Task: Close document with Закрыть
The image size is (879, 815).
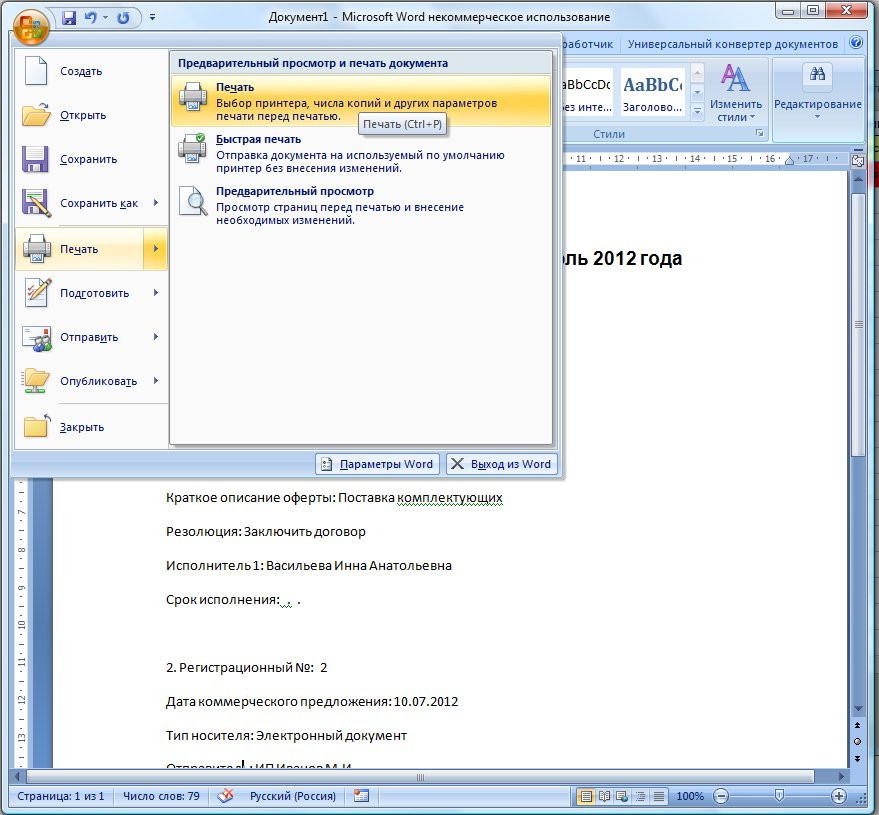Action: [x=91, y=427]
